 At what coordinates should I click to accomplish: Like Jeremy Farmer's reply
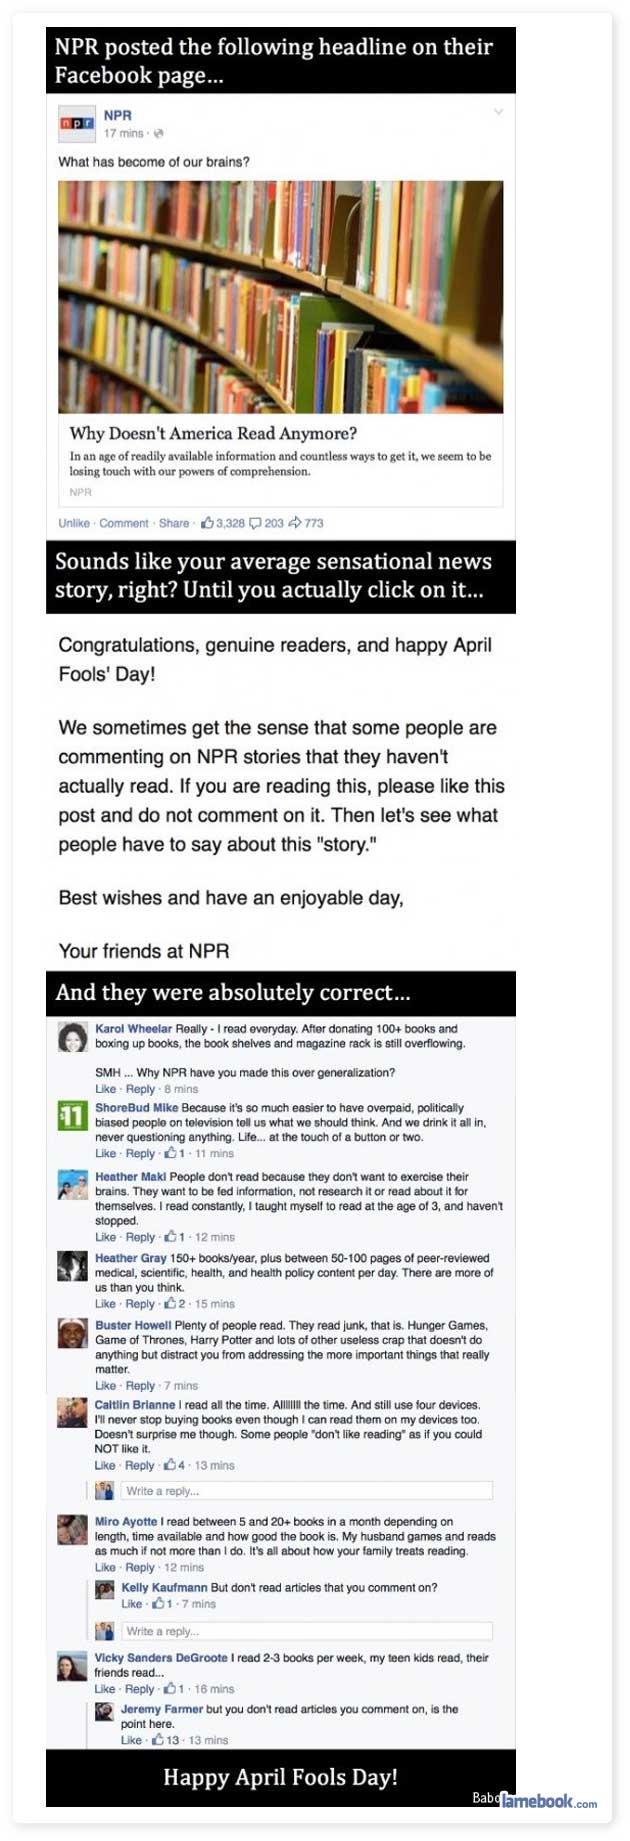coord(131,1740)
